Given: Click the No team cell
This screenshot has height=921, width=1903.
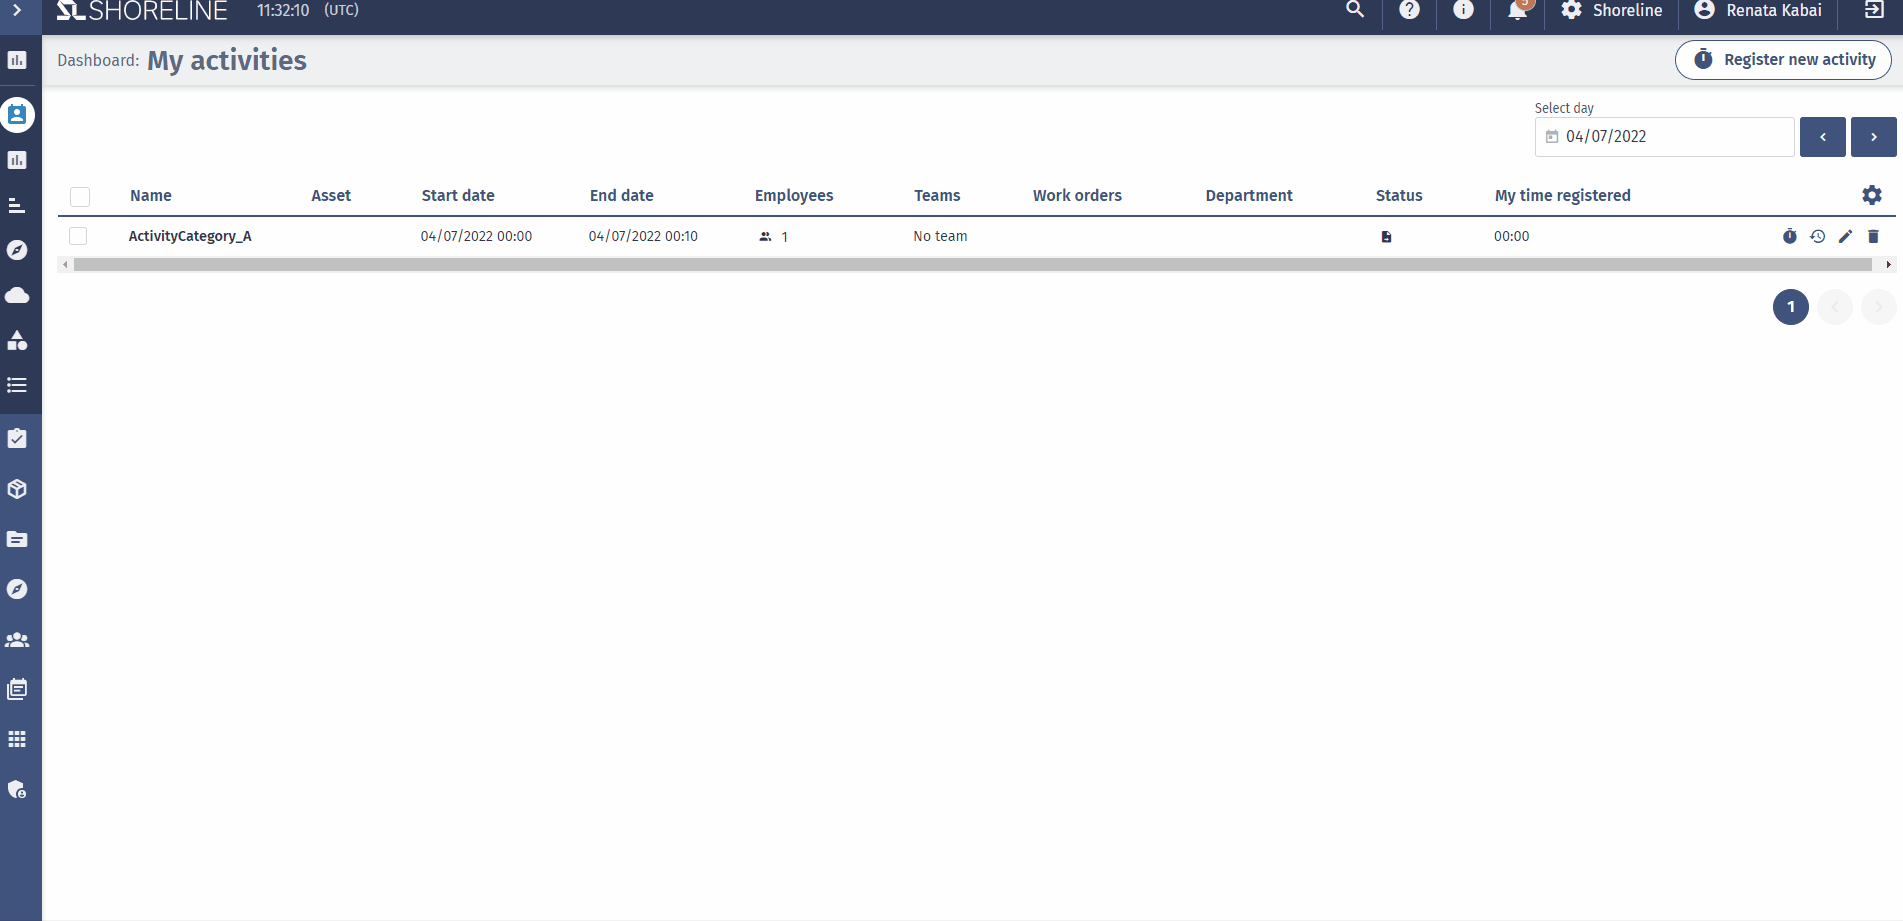Looking at the screenshot, I should tap(940, 236).
